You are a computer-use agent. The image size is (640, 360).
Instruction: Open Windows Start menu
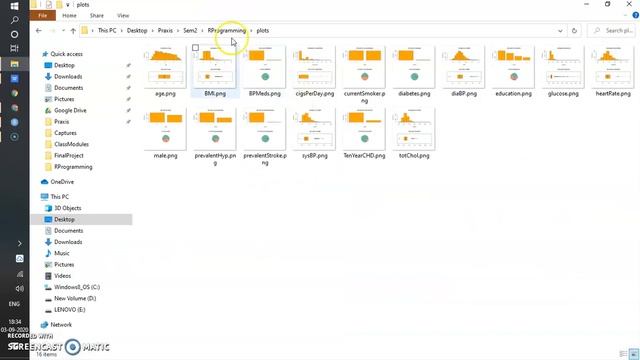(14, 6)
